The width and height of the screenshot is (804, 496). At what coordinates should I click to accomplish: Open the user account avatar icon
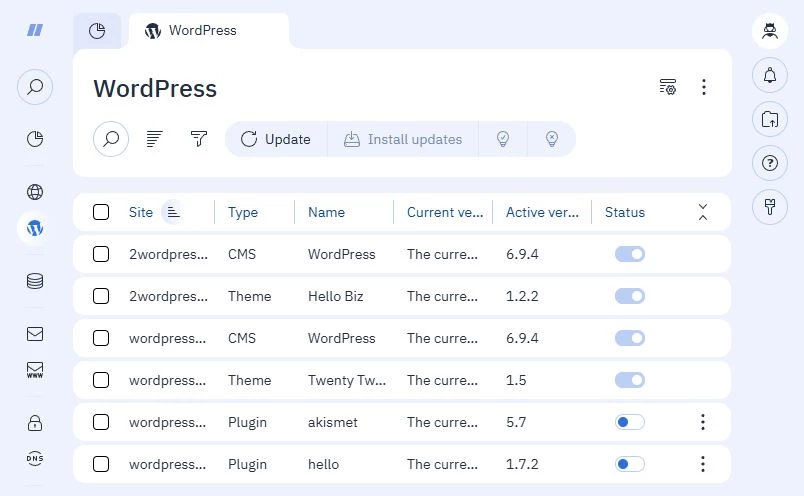[770, 31]
